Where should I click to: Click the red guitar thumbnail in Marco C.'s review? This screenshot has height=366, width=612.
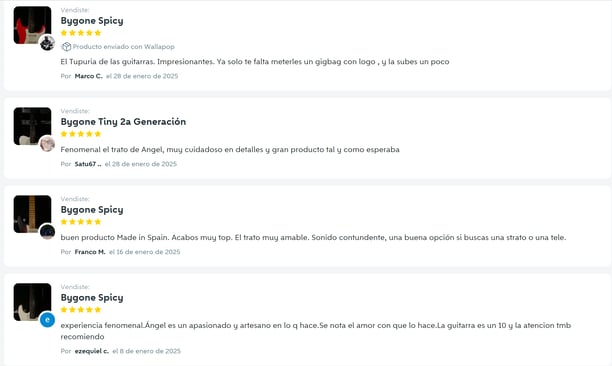pyautogui.click(x=32, y=25)
